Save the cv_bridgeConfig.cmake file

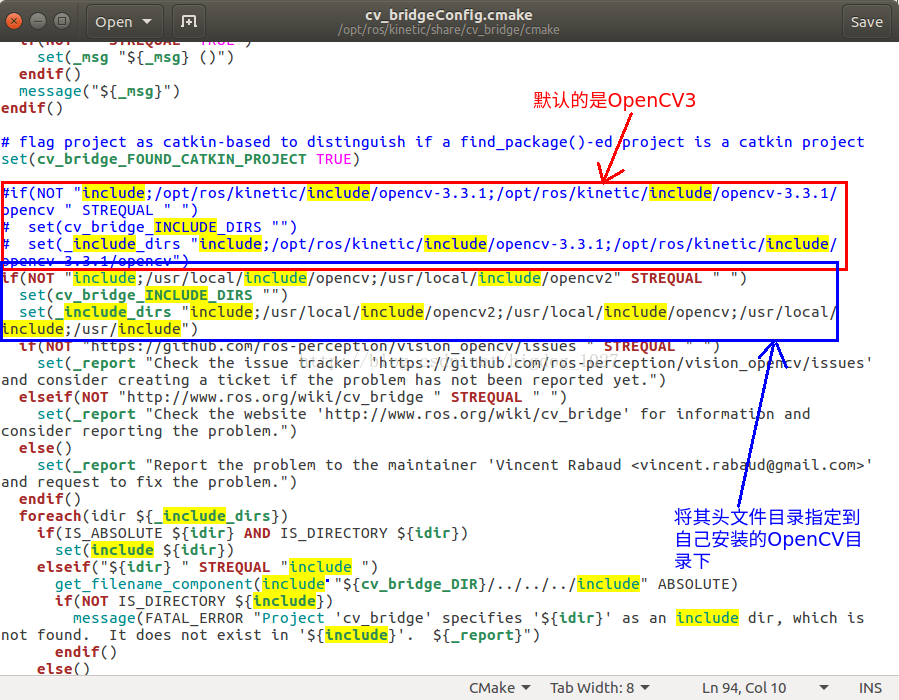pyautogui.click(x=866, y=20)
